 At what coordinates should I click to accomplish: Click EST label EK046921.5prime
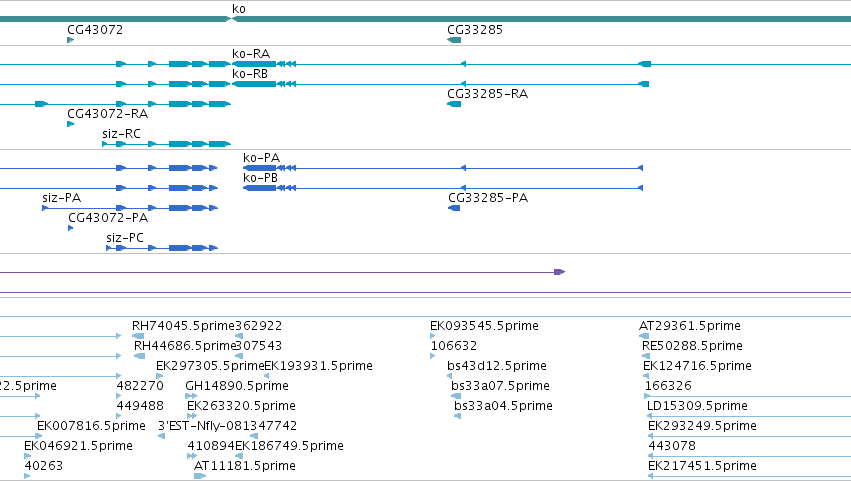pyautogui.click(x=79, y=446)
